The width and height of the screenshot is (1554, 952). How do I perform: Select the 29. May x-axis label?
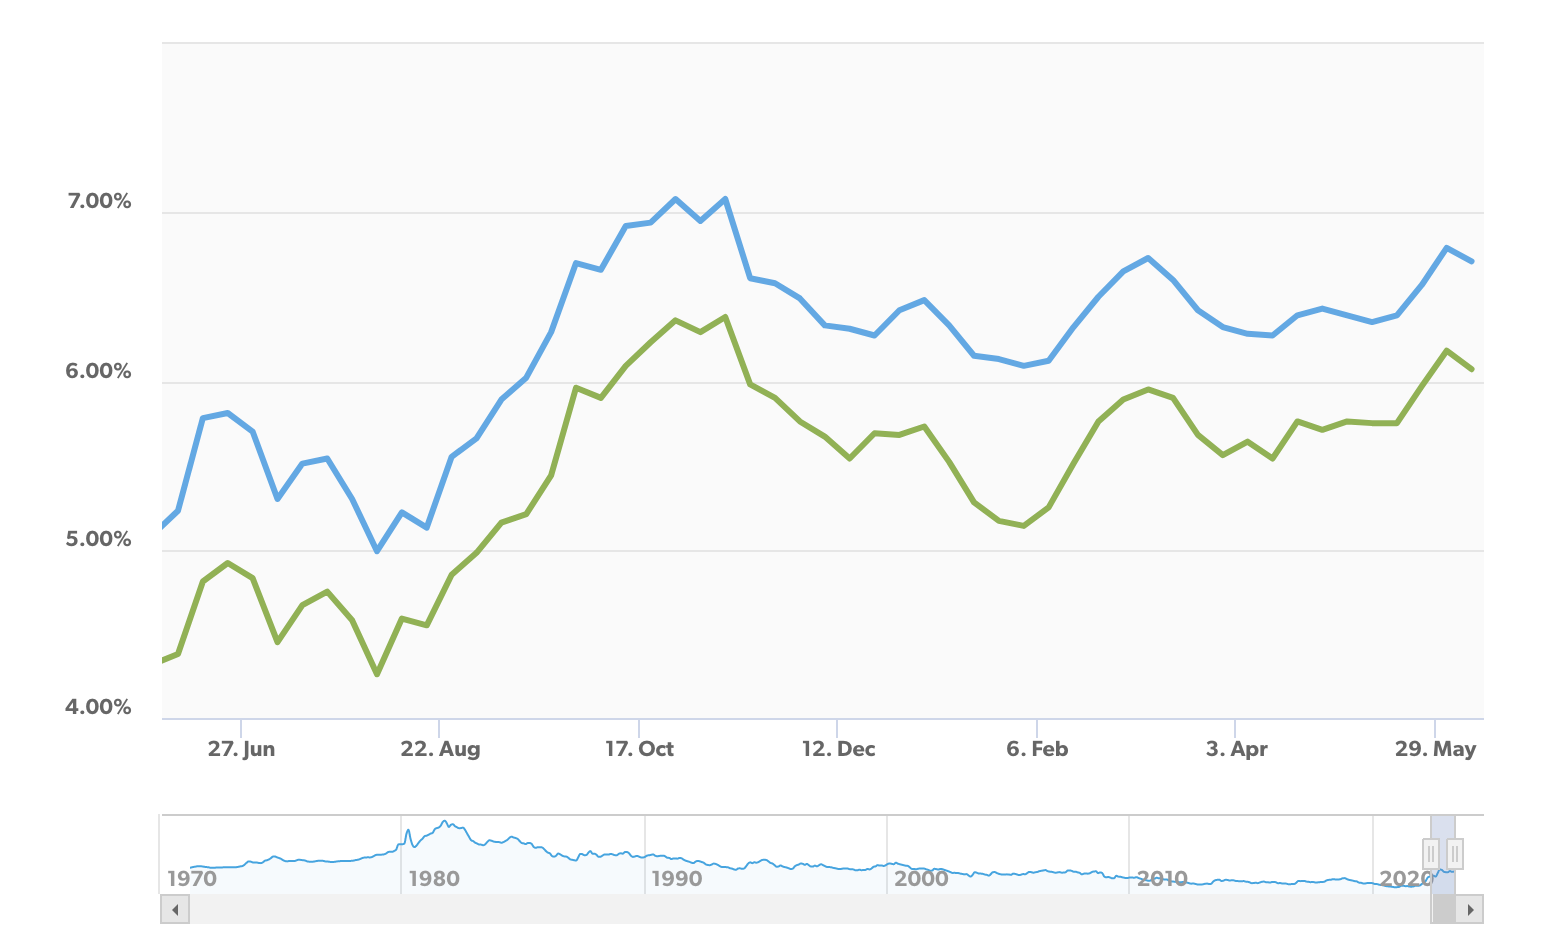[x=1435, y=749]
